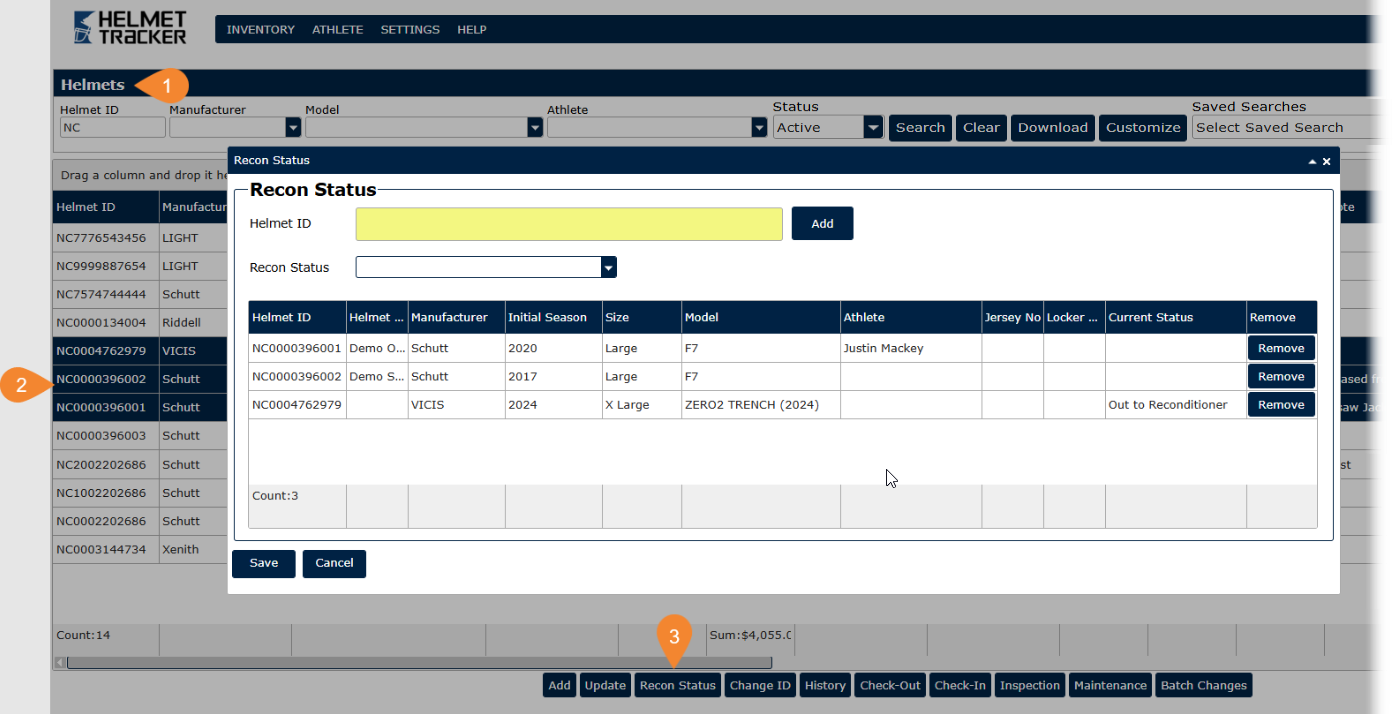Viewport: 1400px width, 714px height.
Task: Expand the Model filter dropdown
Action: pos(535,128)
